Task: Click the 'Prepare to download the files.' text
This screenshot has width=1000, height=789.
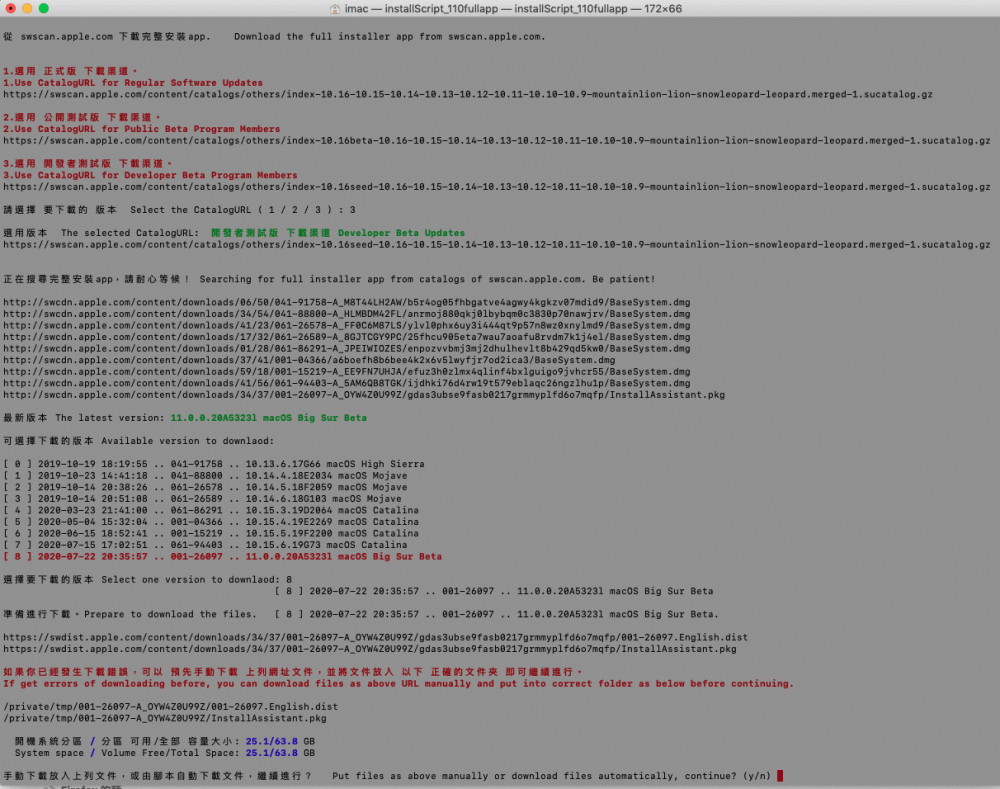Action: [x=170, y=614]
